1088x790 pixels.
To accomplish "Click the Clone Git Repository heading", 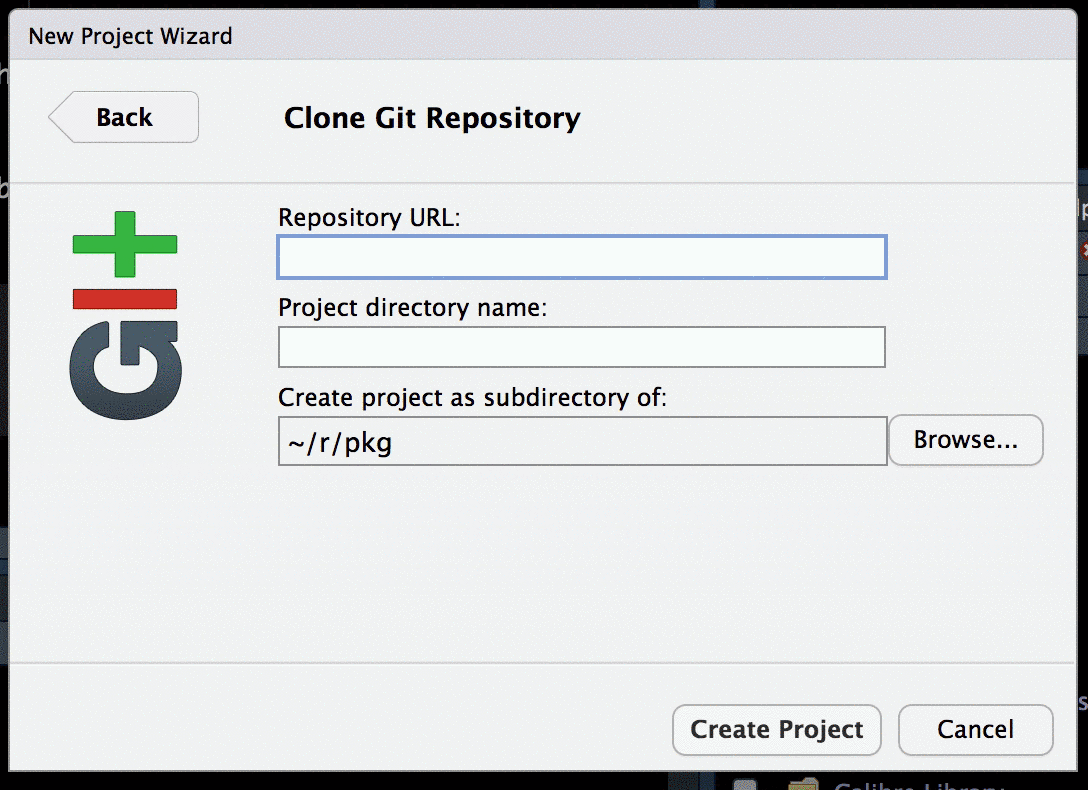I will click(x=432, y=117).
